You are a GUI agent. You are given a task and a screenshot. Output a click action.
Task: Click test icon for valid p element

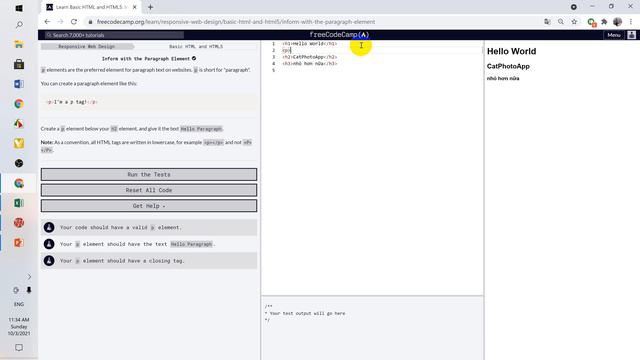pos(49,227)
